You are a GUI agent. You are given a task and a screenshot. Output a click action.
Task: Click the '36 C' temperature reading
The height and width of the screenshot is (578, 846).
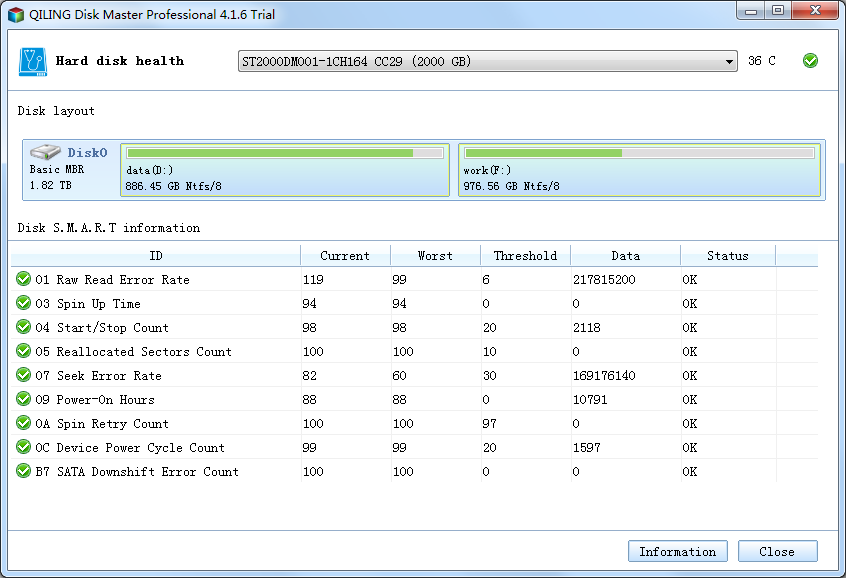point(761,60)
